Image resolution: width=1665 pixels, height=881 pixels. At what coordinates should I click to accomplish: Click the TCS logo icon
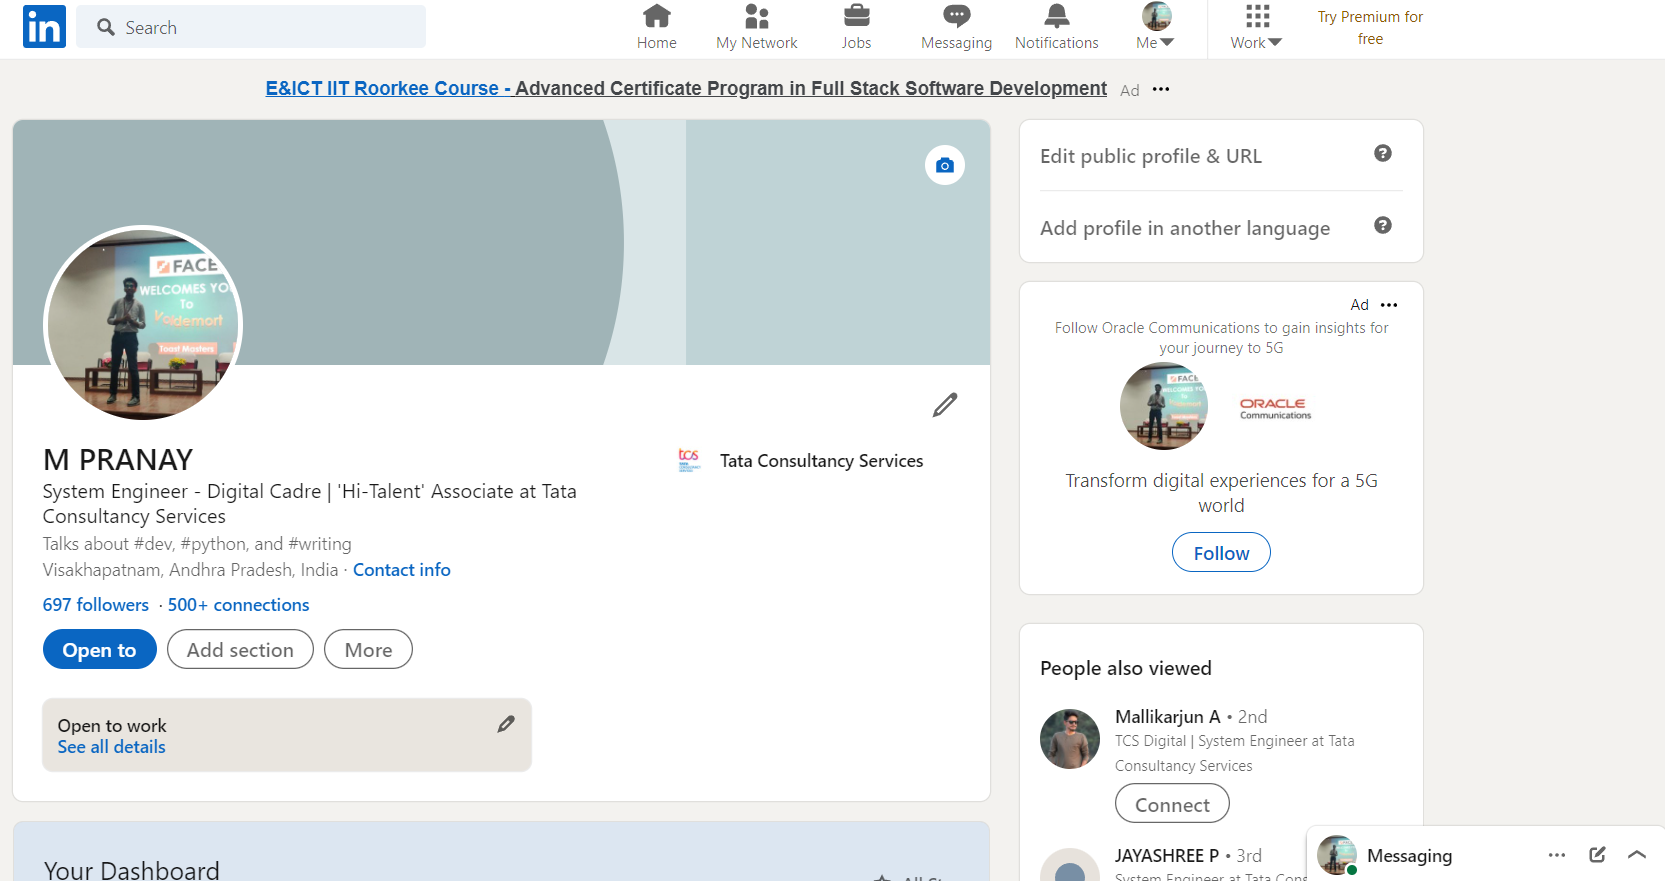[689, 460]
